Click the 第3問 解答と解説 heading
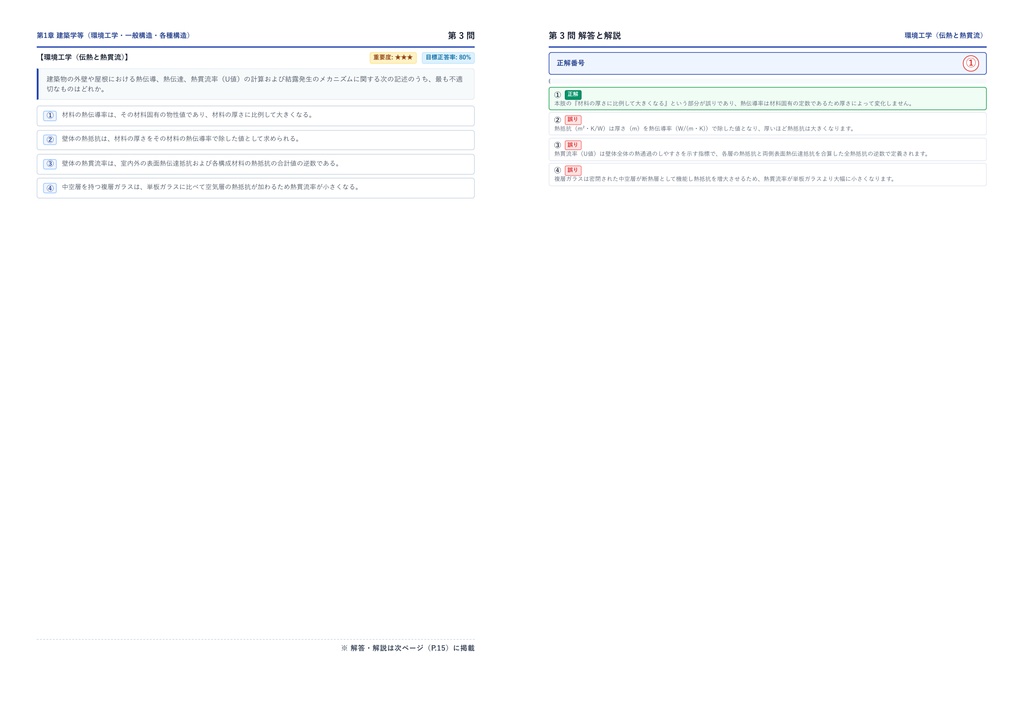The height and width of the screenshot is (724, 1024). coord(584,35)
